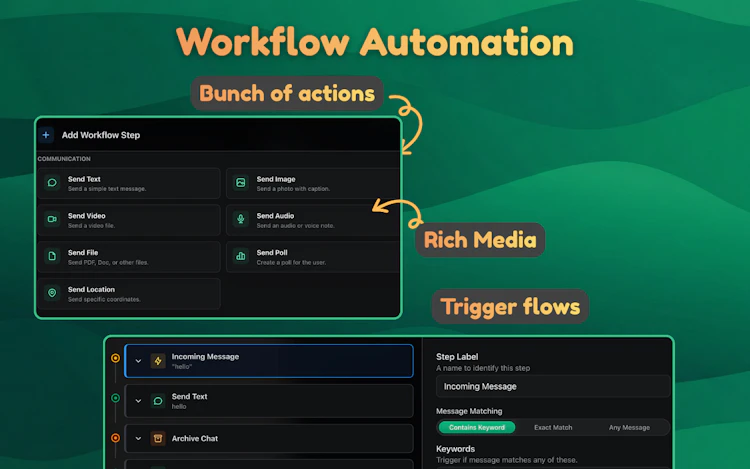Add the Send Audio action card
Viewport: 750px width, 469px height.
click(x=313, y=220)
